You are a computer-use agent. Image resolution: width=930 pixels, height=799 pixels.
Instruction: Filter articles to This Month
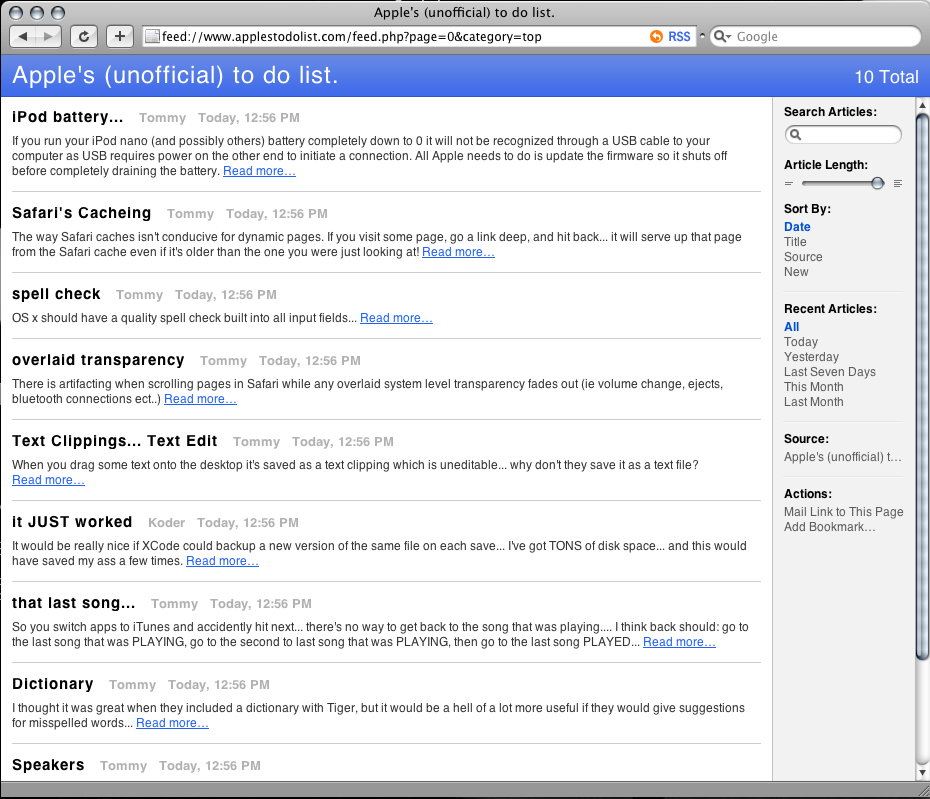coord(813,387)
